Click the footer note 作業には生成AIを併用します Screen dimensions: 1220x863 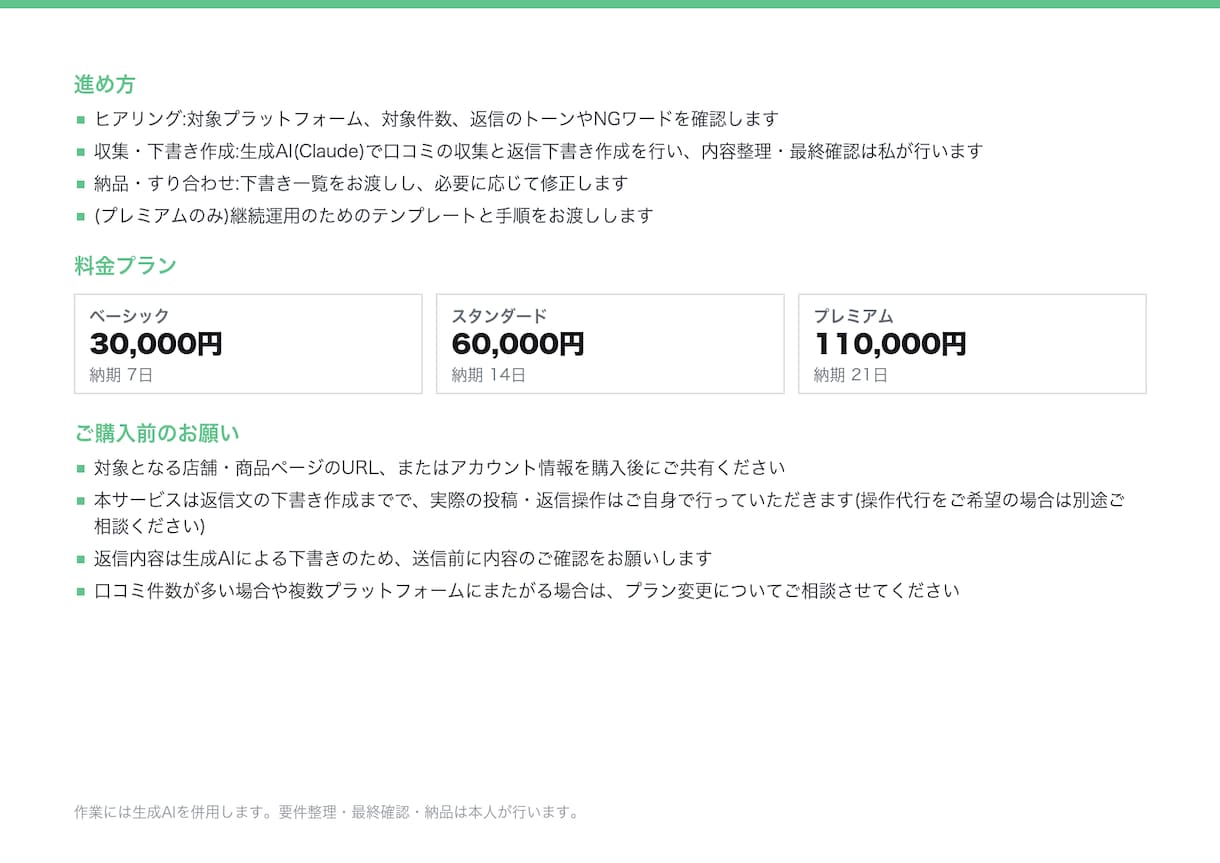pos(327,812)
